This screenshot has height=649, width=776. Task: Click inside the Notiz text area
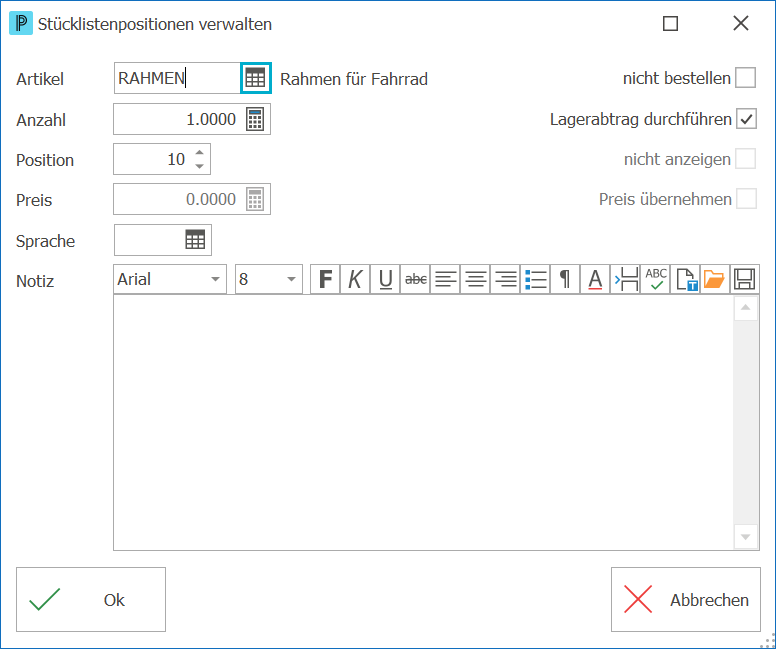423,422
